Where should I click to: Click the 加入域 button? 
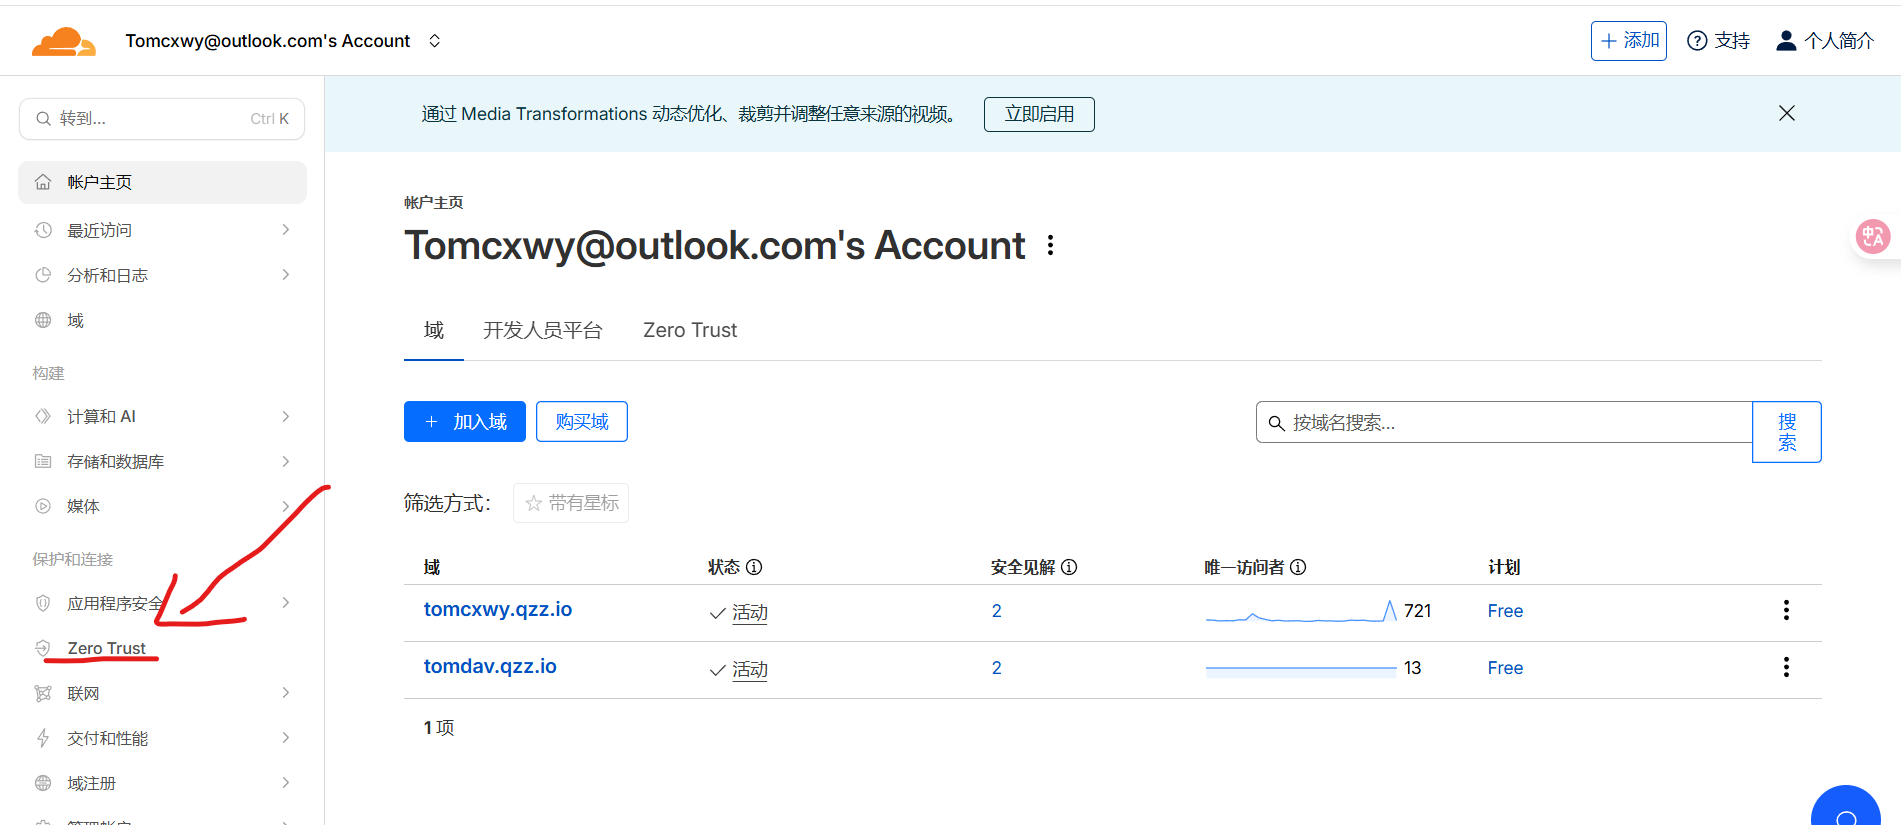(x=465, y=422)
